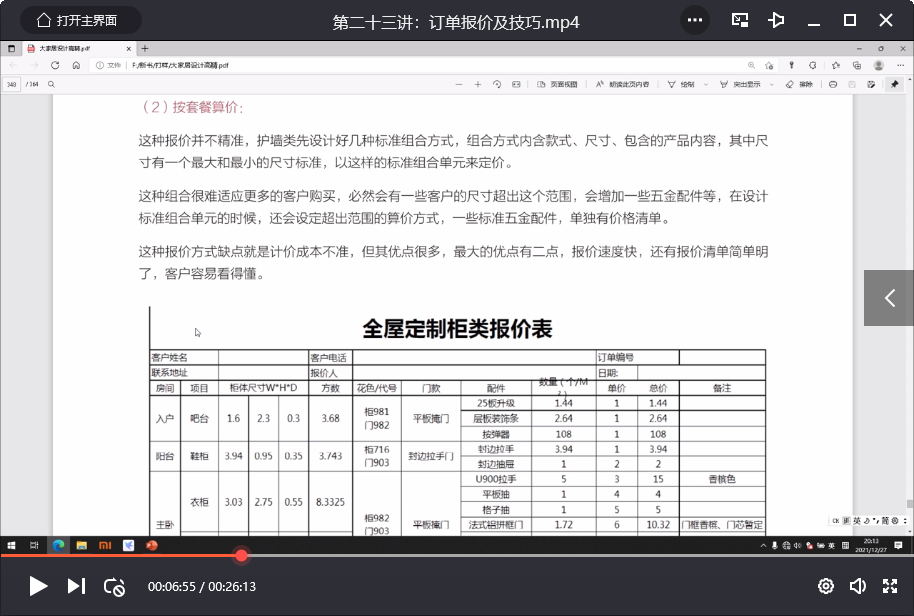Select the 擦除 eraser tool
Viewport: 914px width, 616px height.
[x=800, y=85]
